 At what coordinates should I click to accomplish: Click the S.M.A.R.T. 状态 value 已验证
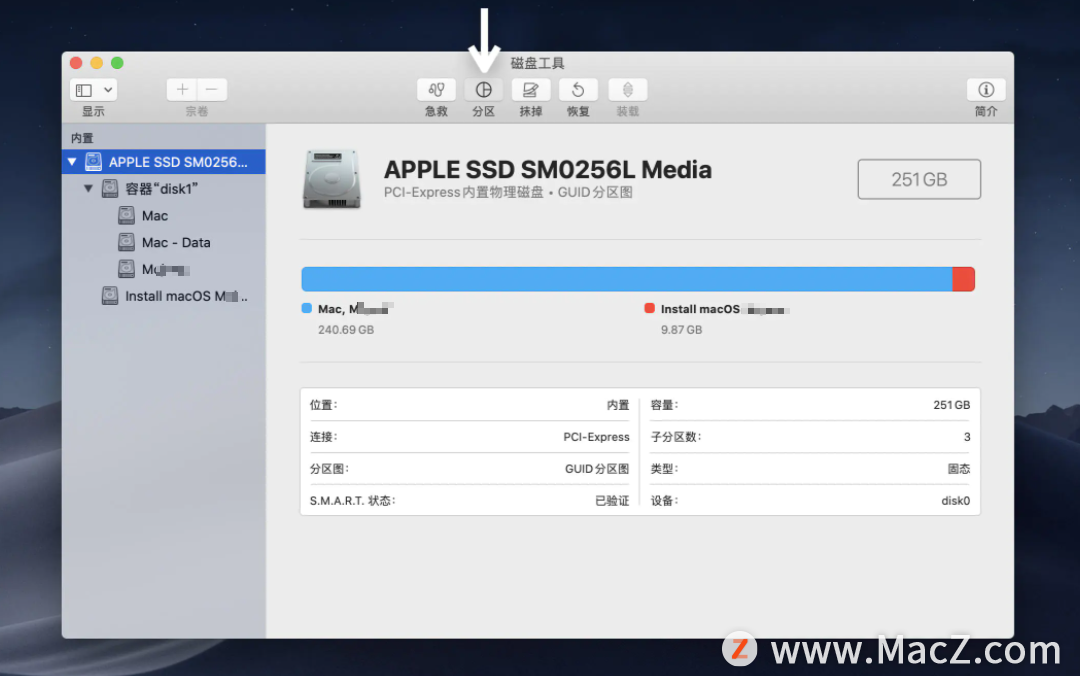[612, 501]
